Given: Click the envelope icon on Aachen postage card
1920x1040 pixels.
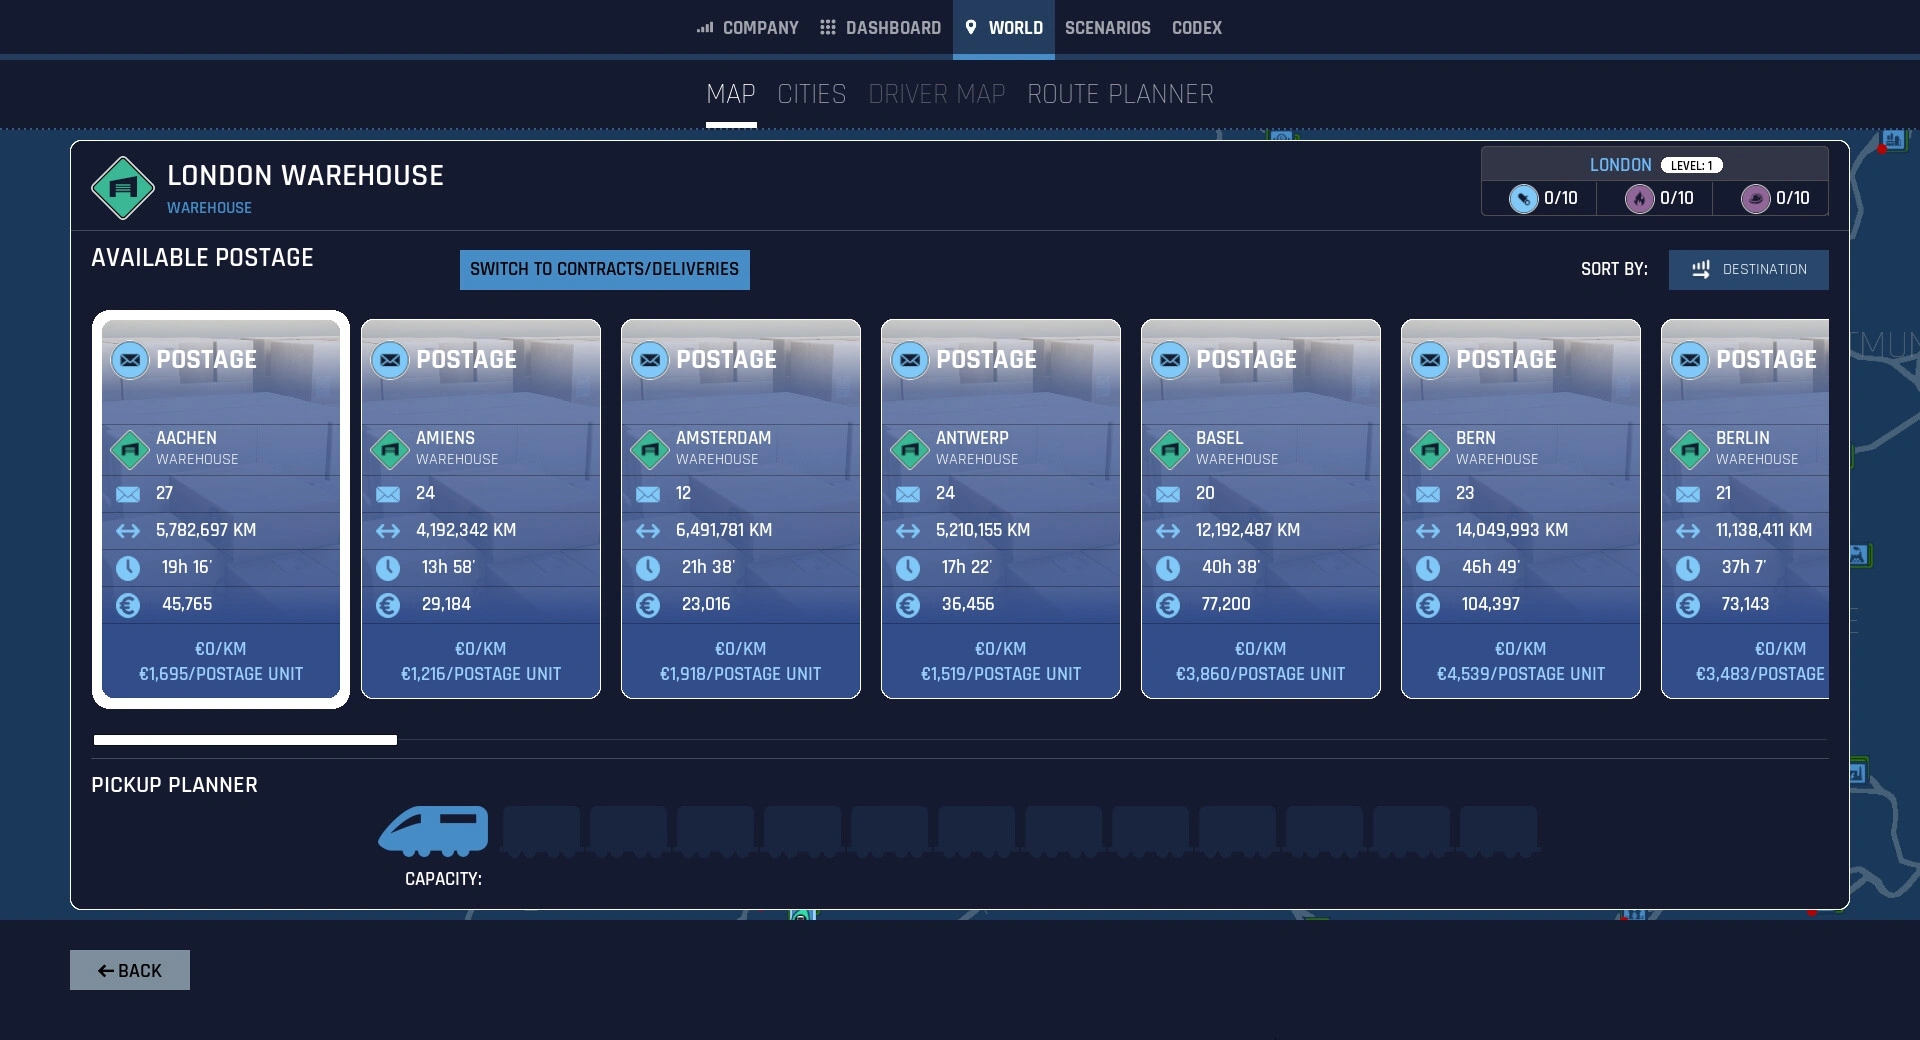Looking at the screenshot, I should [128, 494].
